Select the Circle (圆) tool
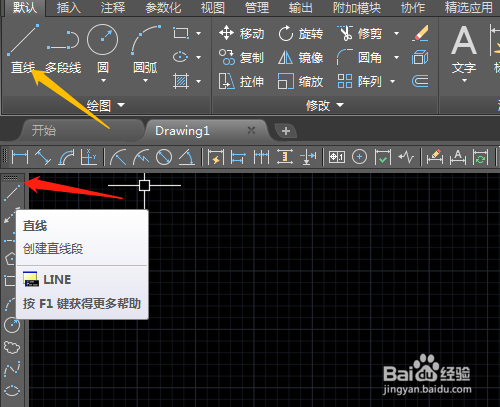Screen dimensions: 500x407 click(x=103, y=48)
